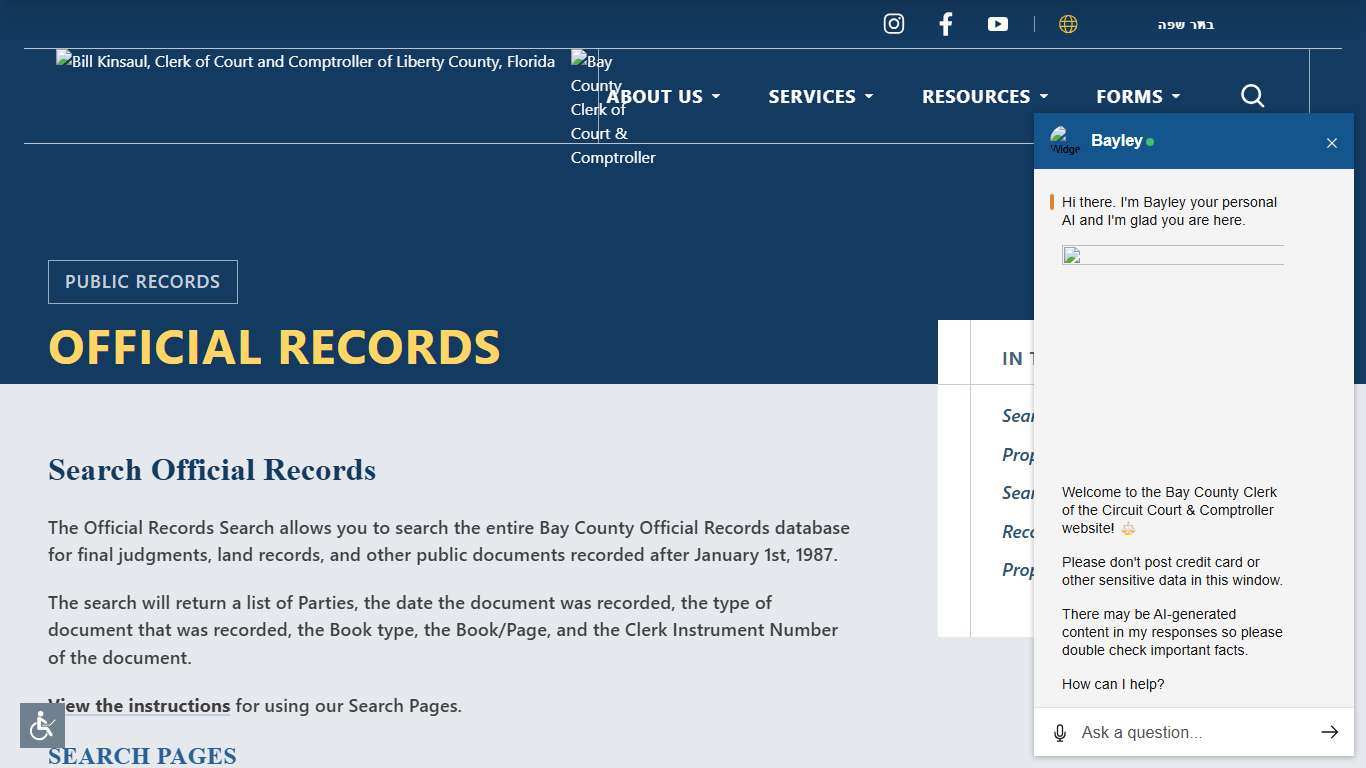Click the PUBLIC RECORDS label button
Screen dimensions: 1366x768
tap(142, 281)
